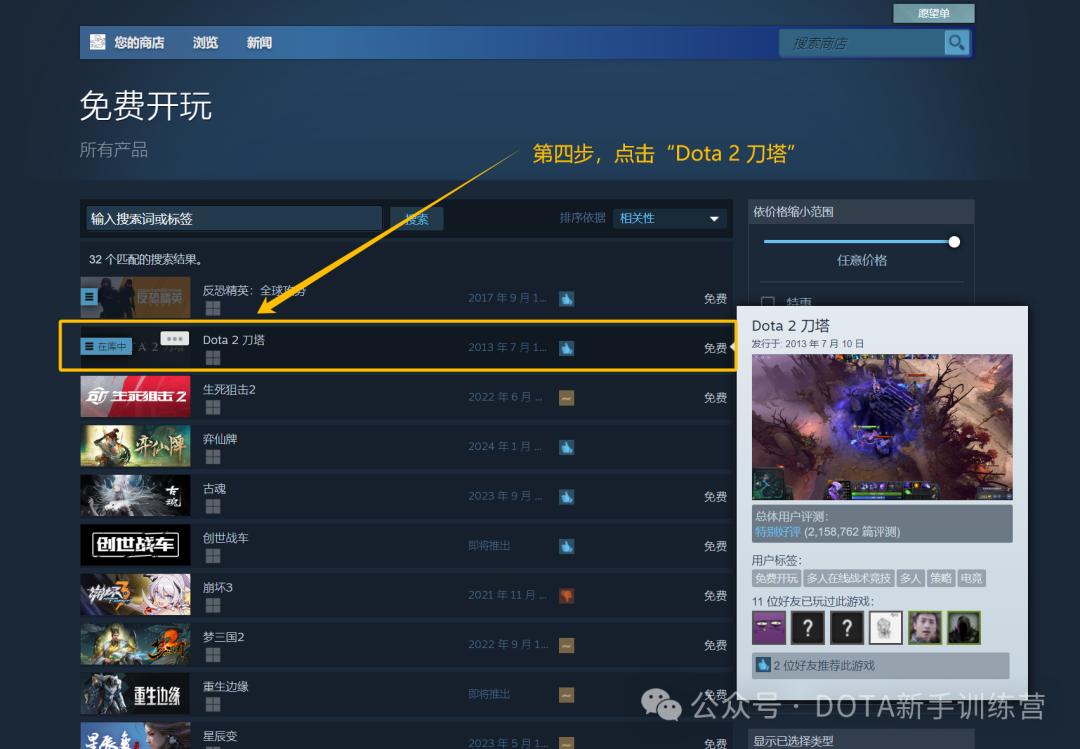Click the thumbs-up icon beside 2 位好友推荐此游戏
Screen dimensions: 1080x749
coord(763,664)
